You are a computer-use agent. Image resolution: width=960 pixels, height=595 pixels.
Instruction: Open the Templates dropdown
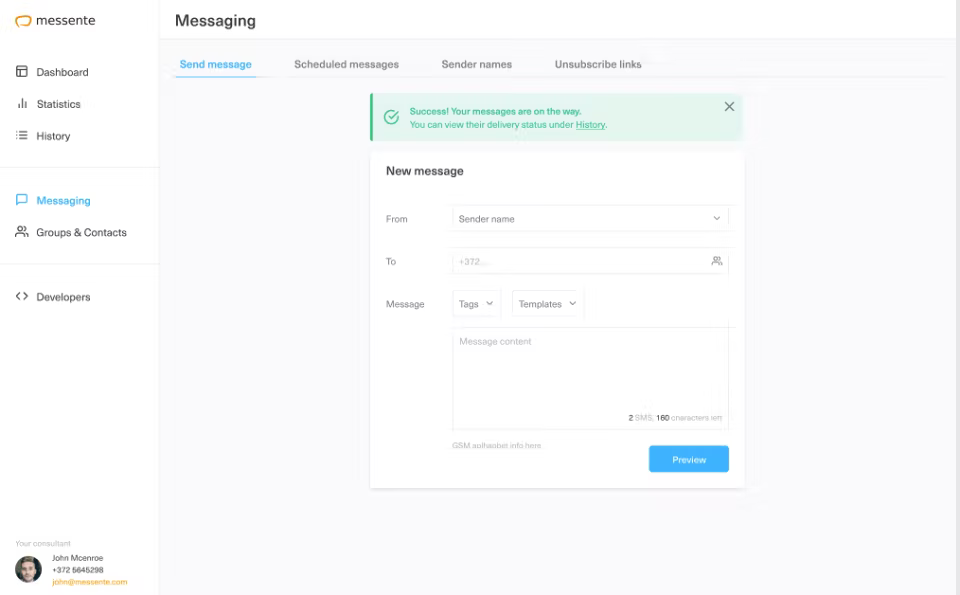click(x=546, y=304)
